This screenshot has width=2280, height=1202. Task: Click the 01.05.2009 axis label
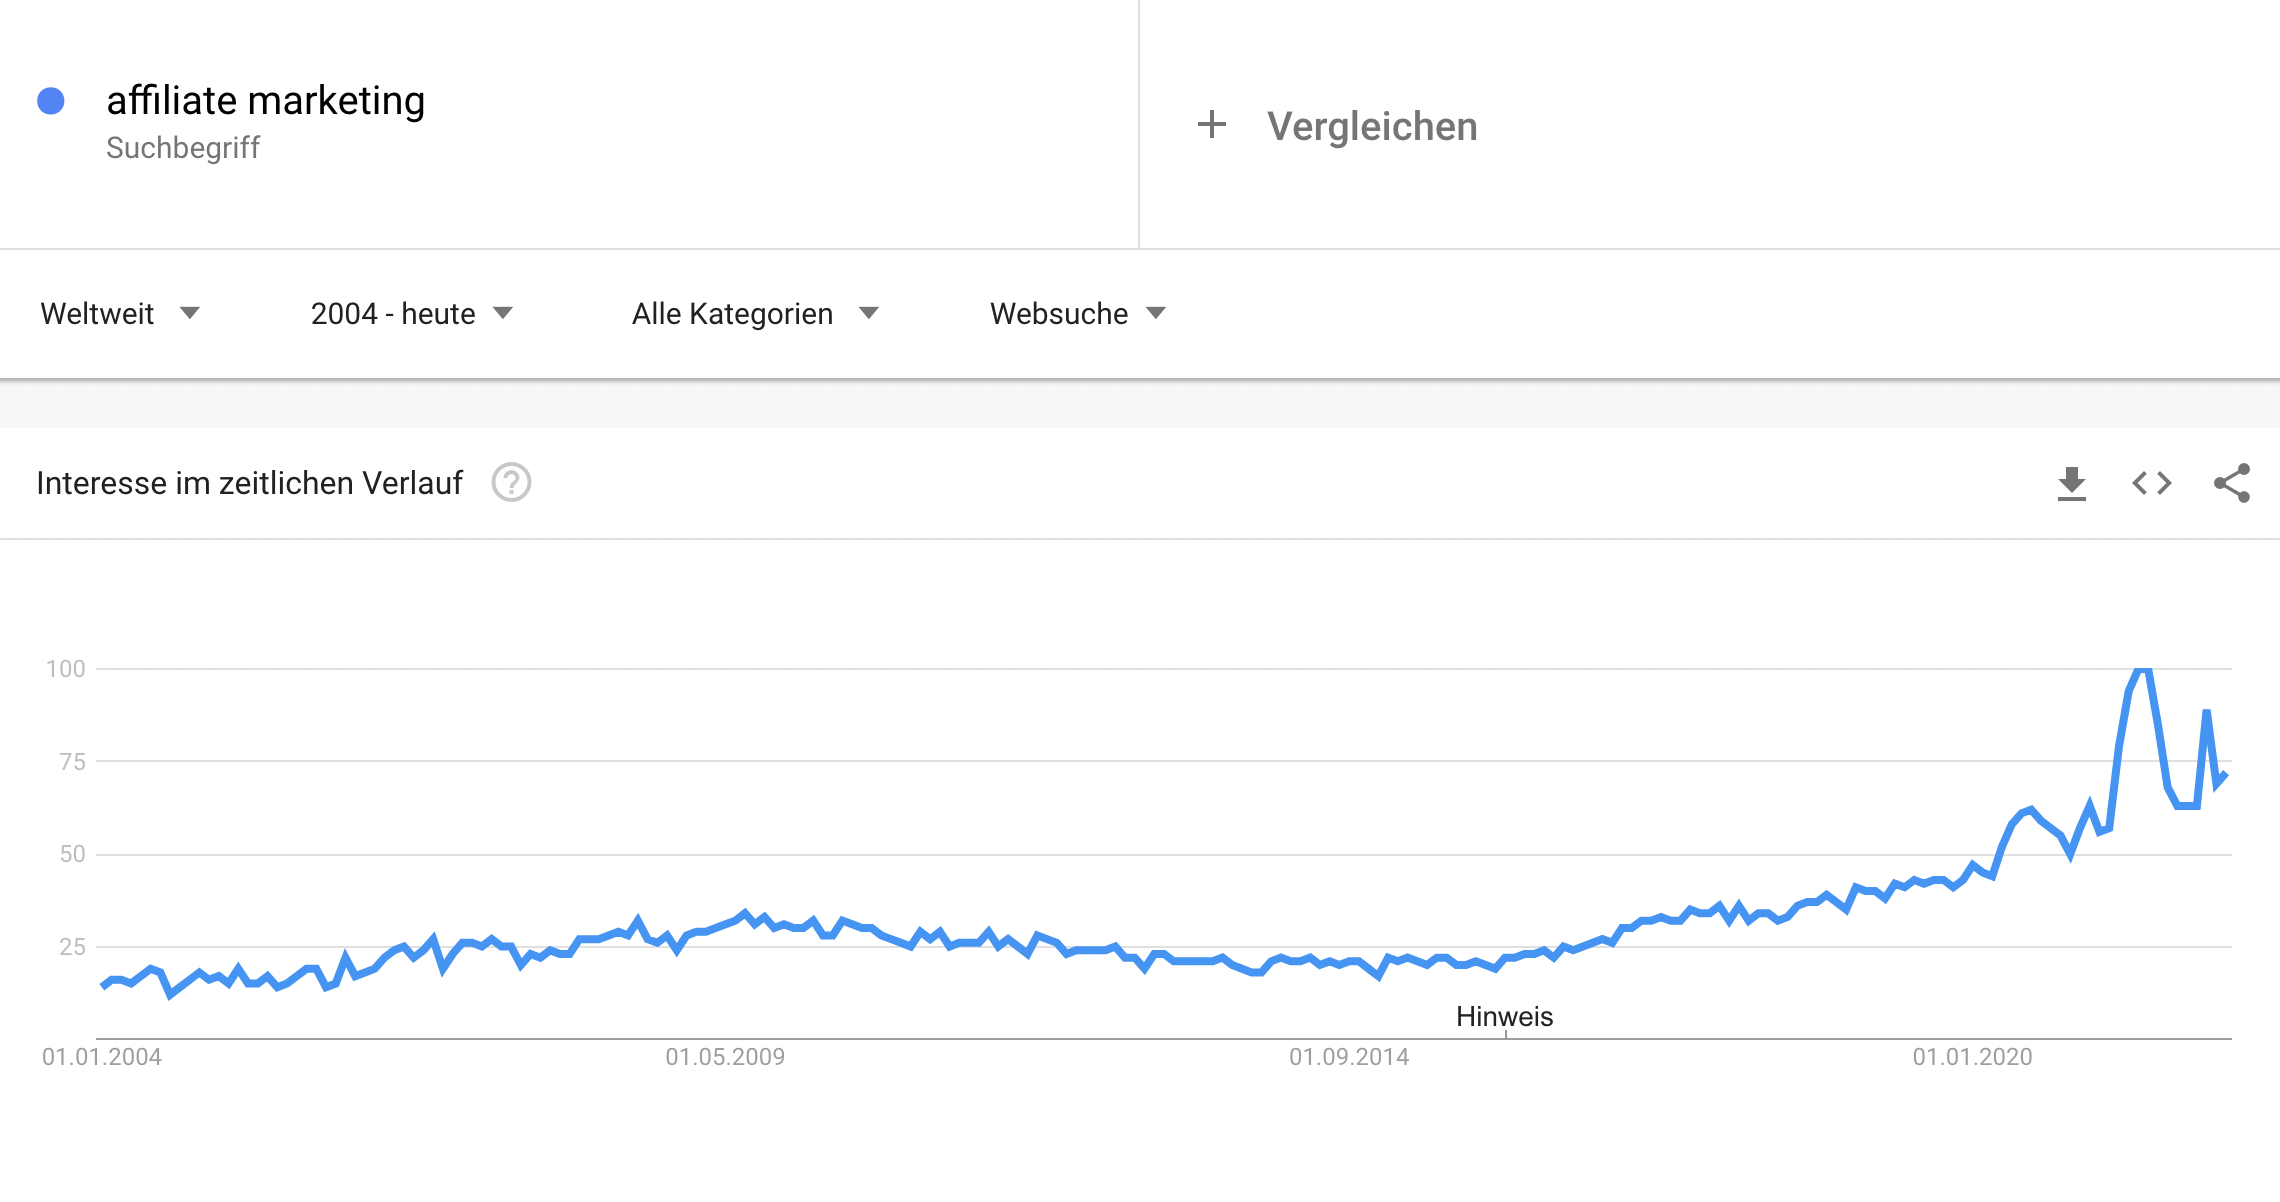pos(725,1057)
